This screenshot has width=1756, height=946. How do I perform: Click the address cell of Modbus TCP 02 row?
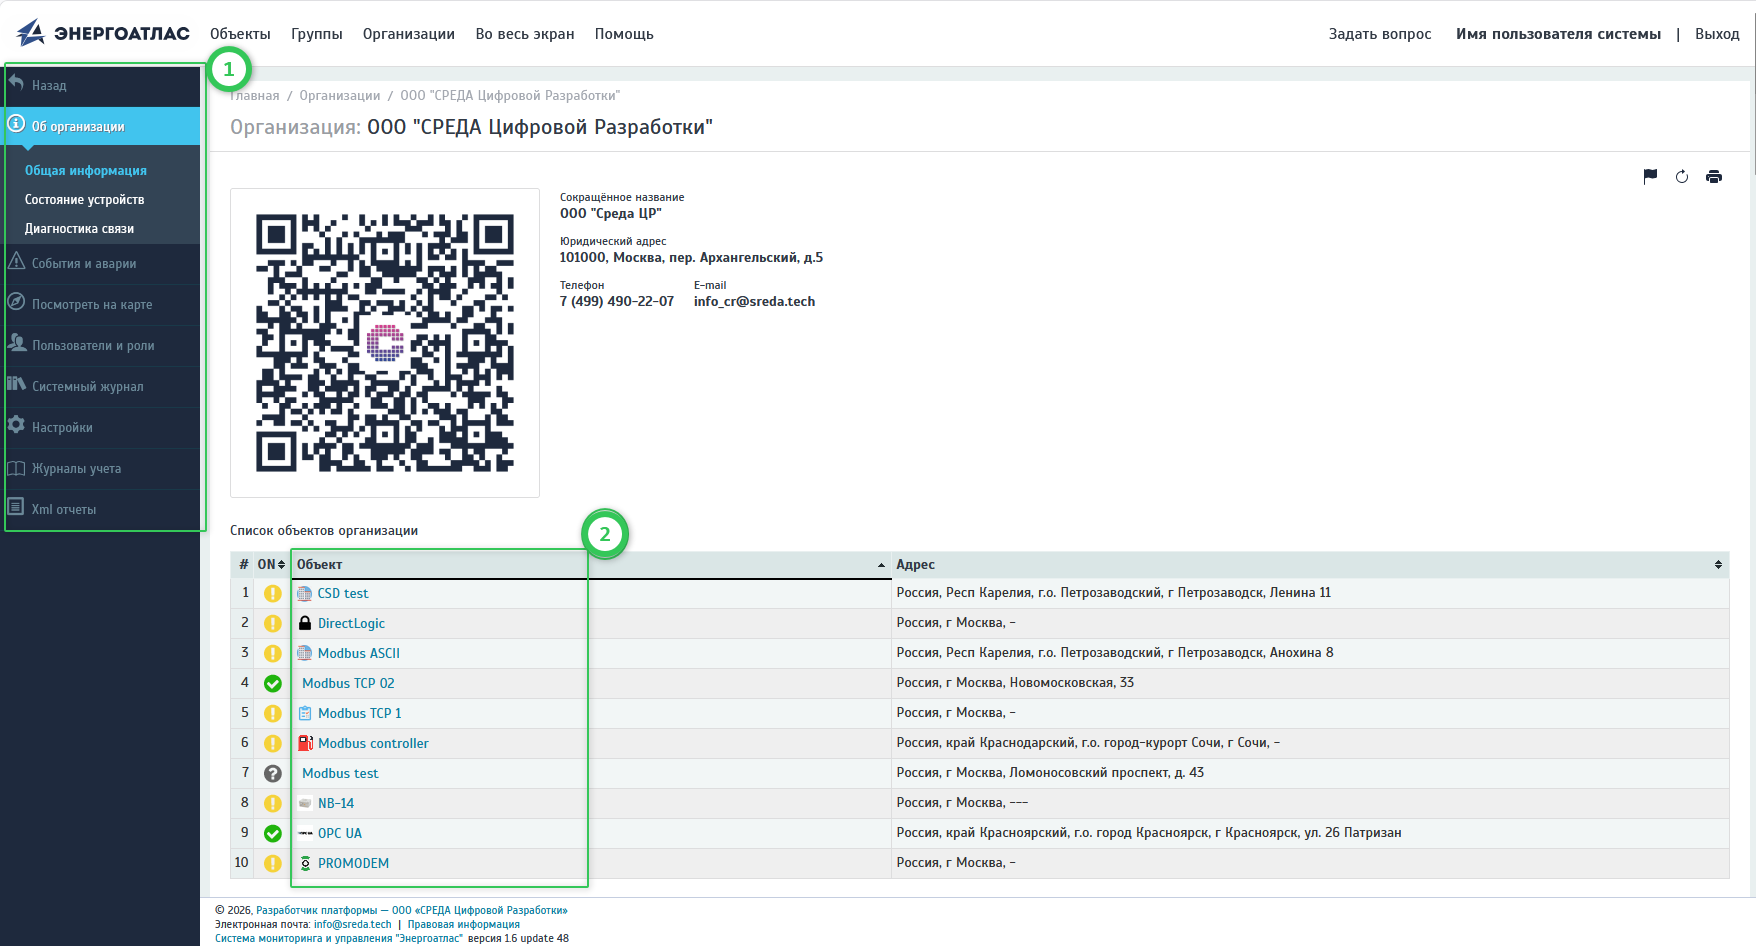tap(1309, 683)
